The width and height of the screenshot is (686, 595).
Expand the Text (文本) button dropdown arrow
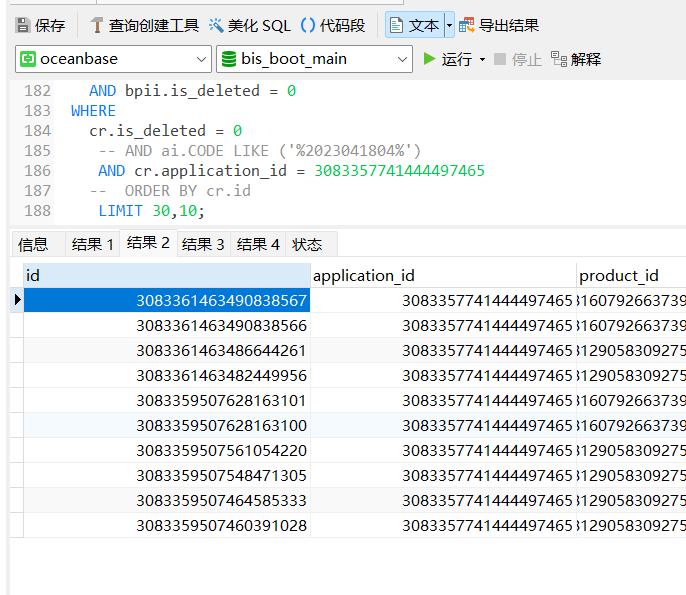coord(449,25)
